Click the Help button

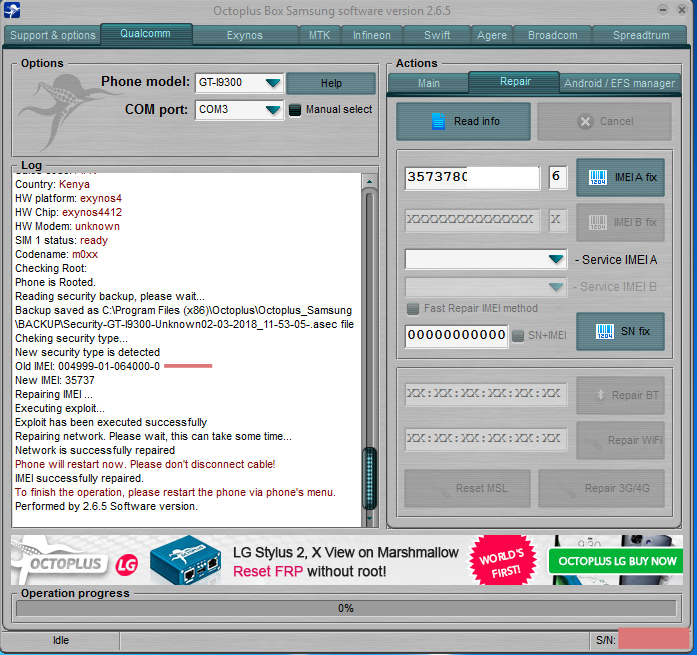(331, 83)
